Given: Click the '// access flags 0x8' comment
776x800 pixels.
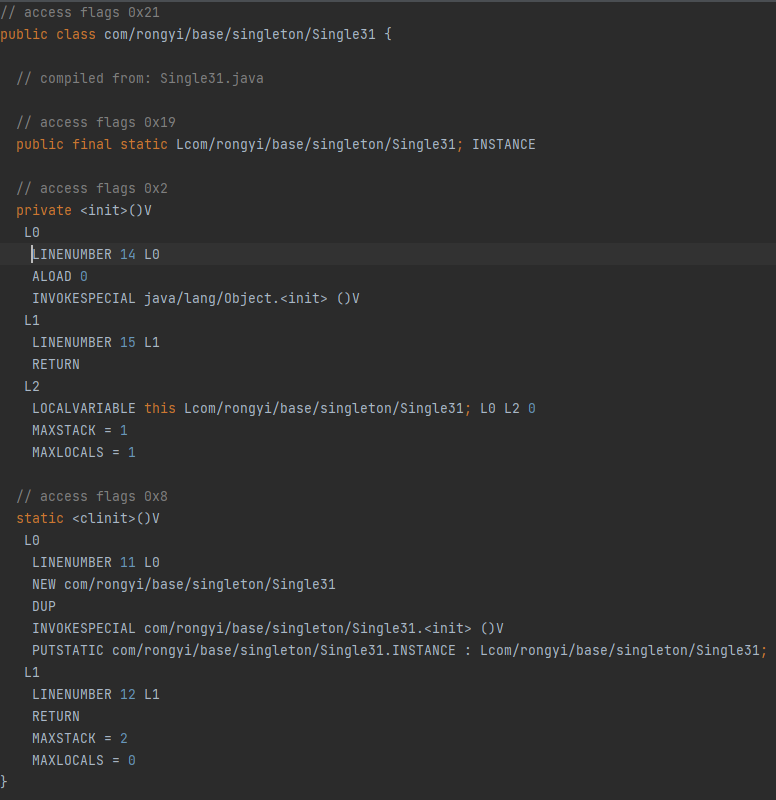Looking at the screenshot, I should click(92, 496).
